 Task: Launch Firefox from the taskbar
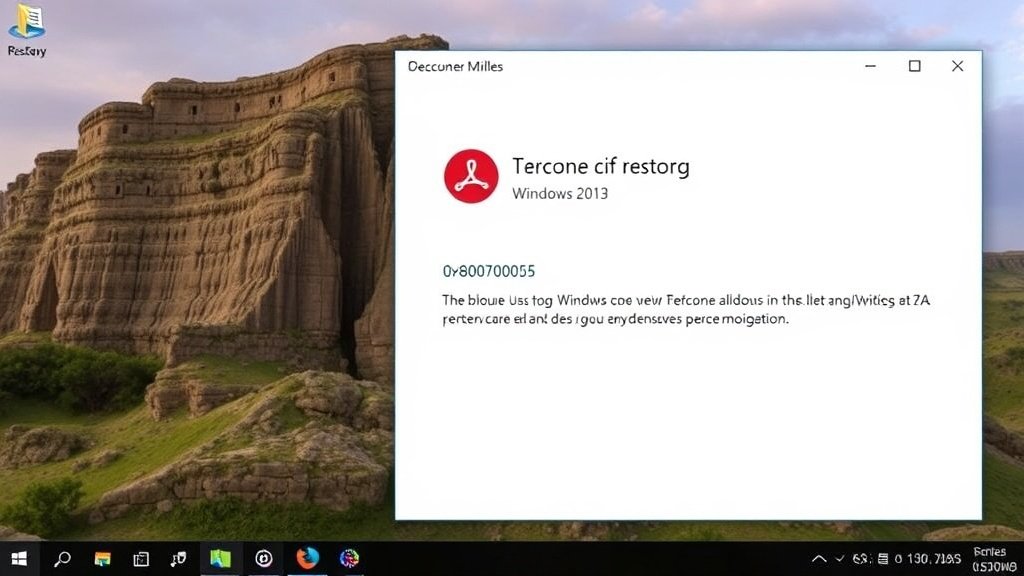point(308,558)
